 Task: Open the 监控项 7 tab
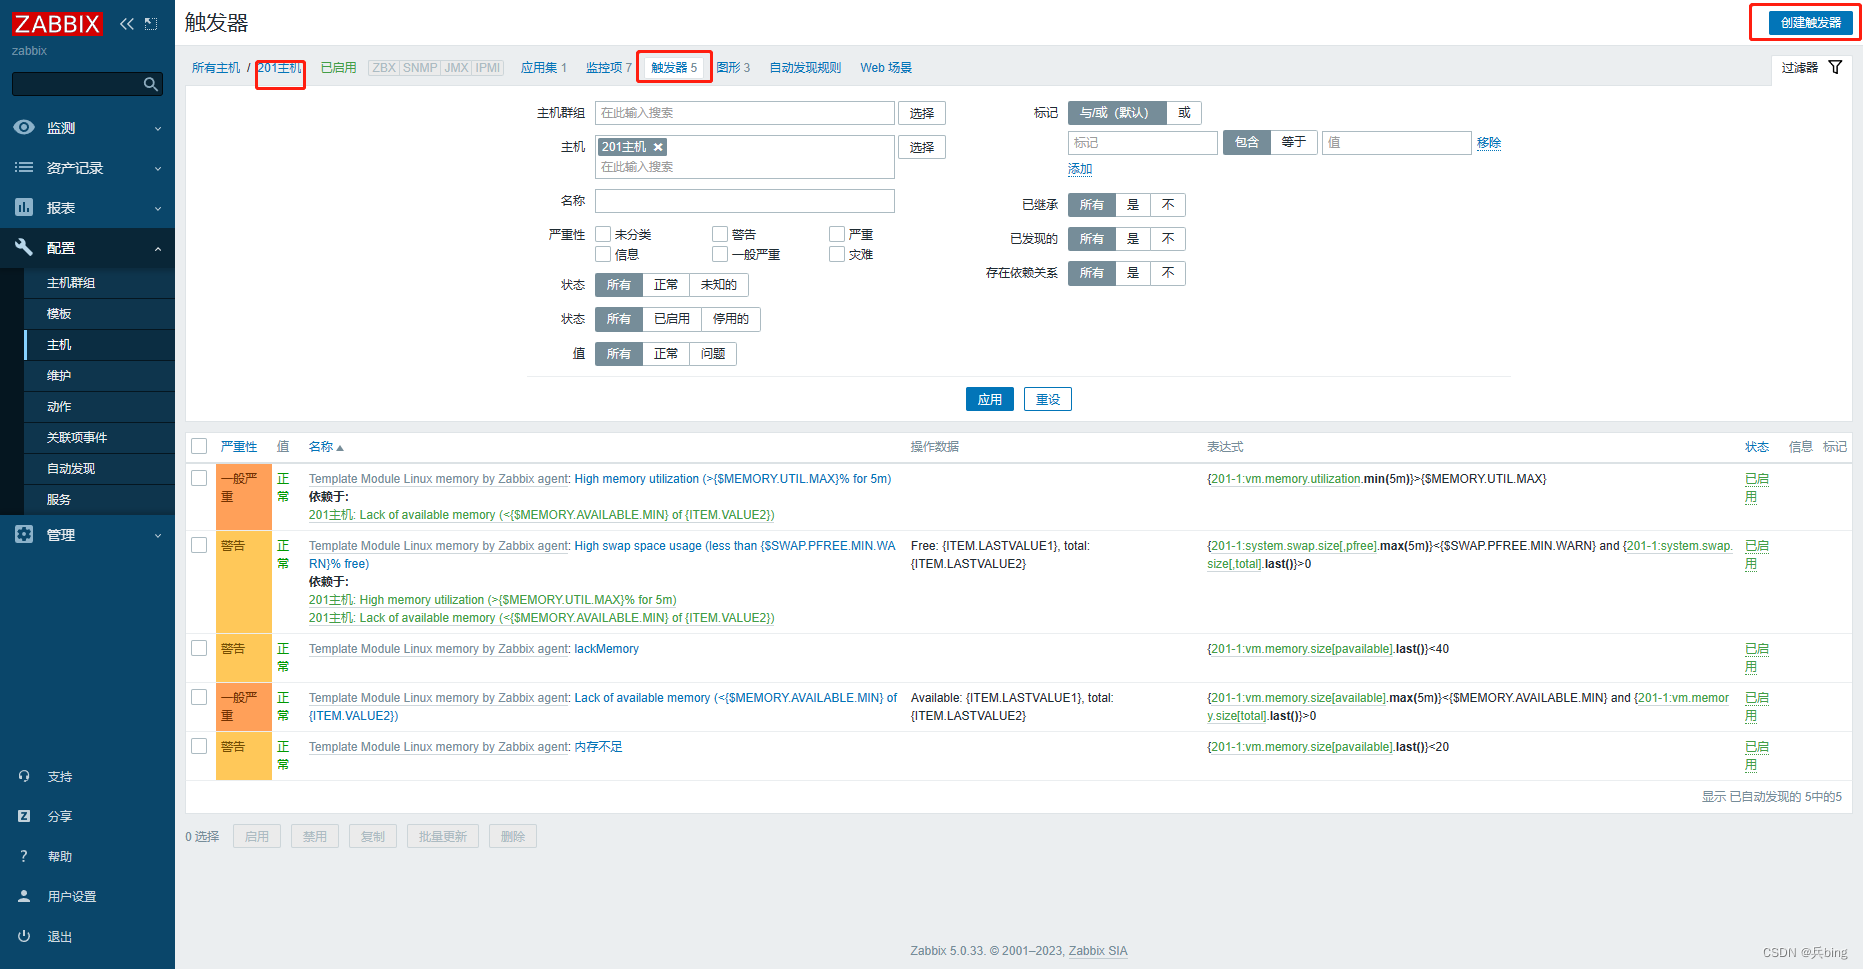[x=609, y=68]
